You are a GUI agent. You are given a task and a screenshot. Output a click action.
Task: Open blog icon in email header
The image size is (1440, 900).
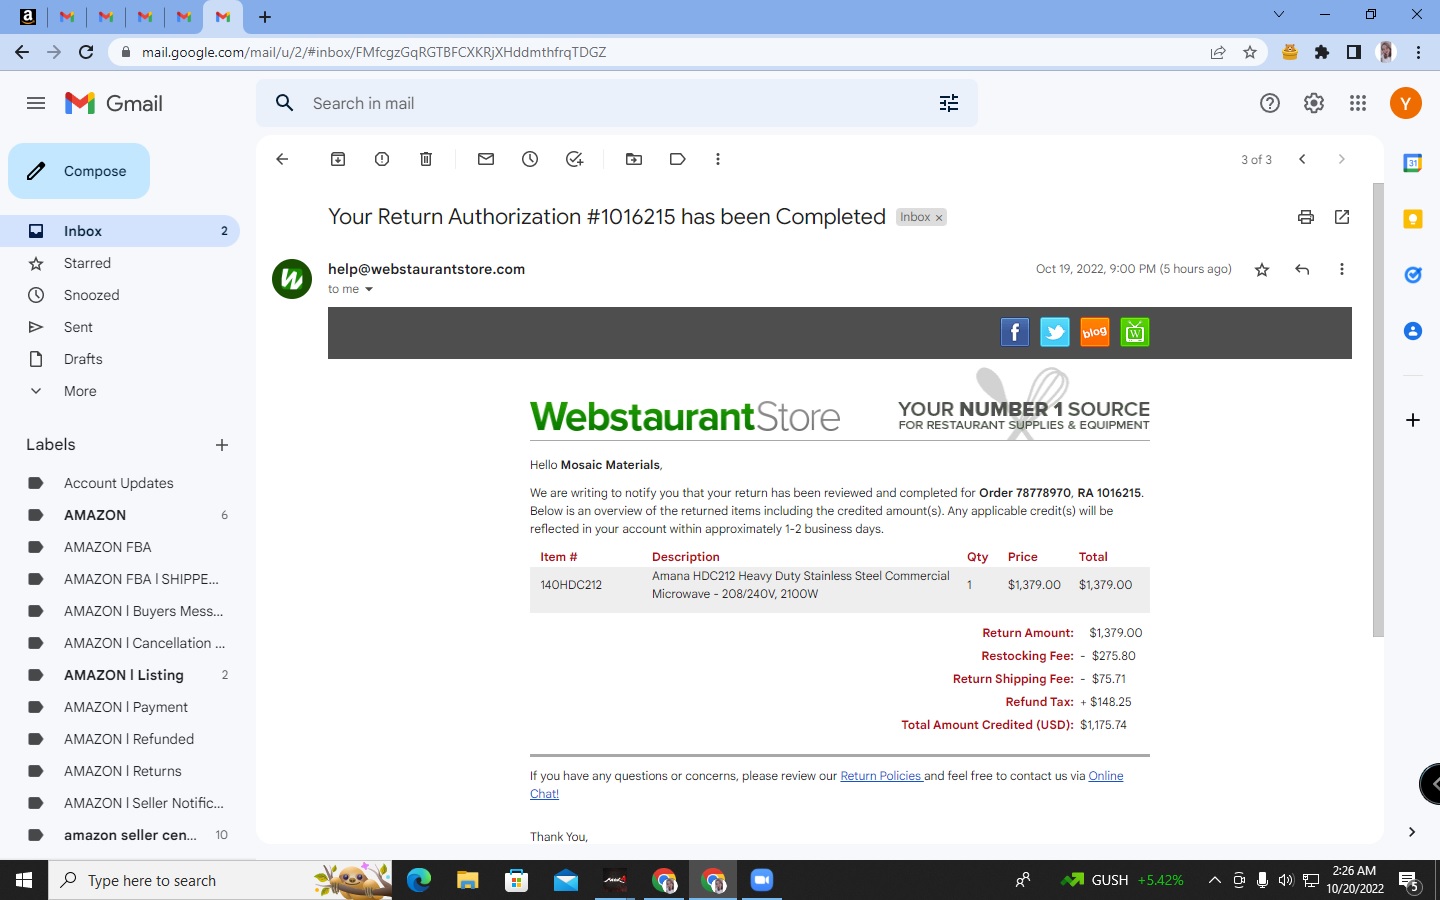coord(1095,332)
